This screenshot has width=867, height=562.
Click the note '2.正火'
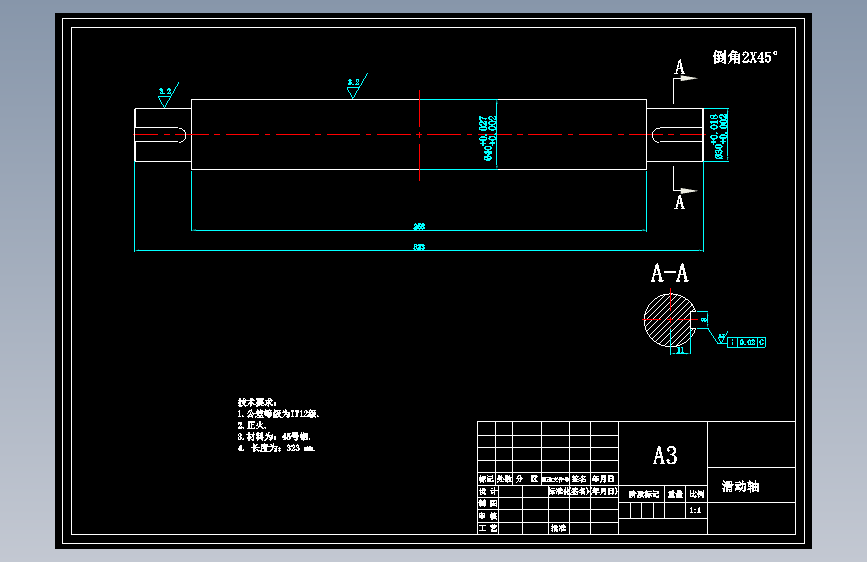252,425
